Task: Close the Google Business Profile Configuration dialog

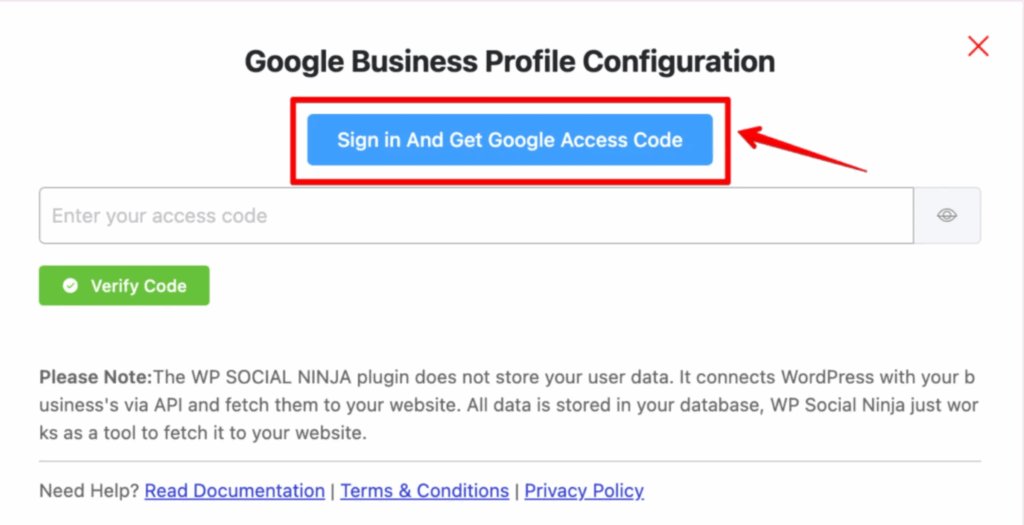Action: (x=978, y=46)
